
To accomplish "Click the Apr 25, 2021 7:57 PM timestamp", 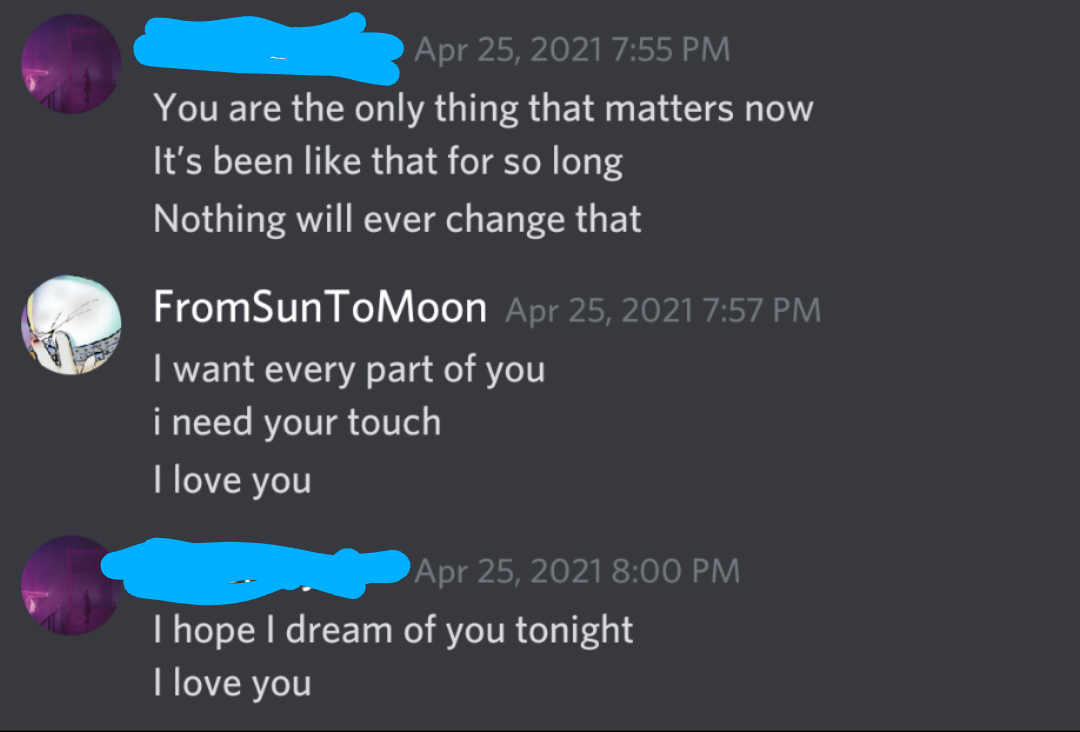I will (x=663, y=310).
